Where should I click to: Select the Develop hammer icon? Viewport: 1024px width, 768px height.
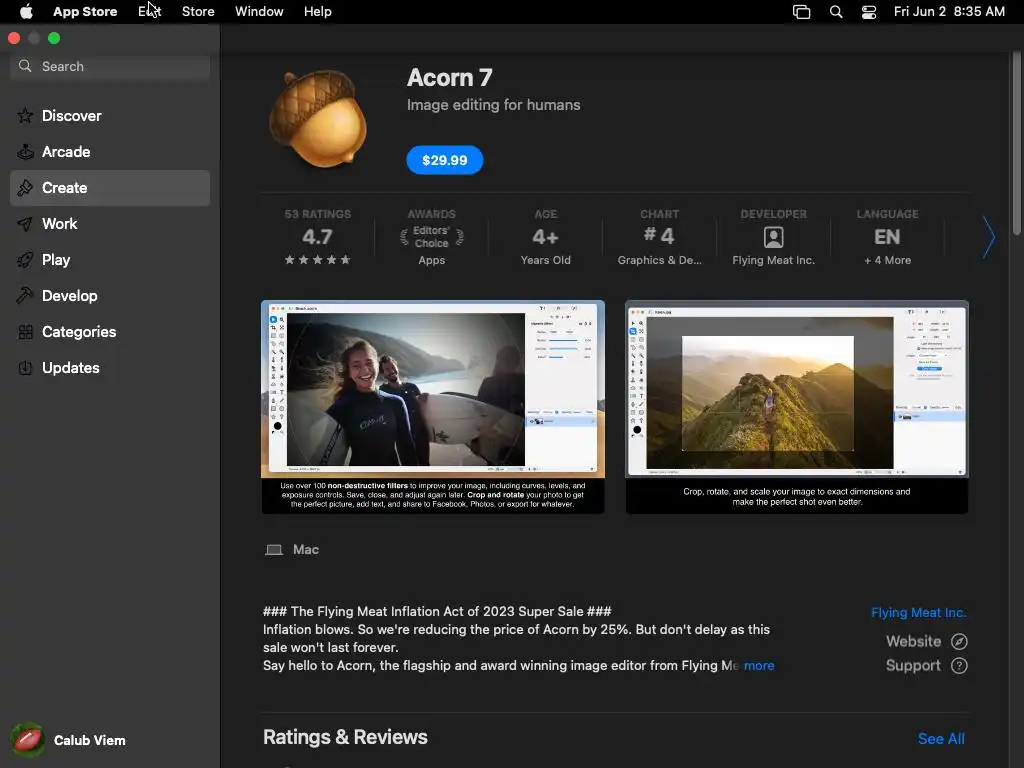point(25,296)
